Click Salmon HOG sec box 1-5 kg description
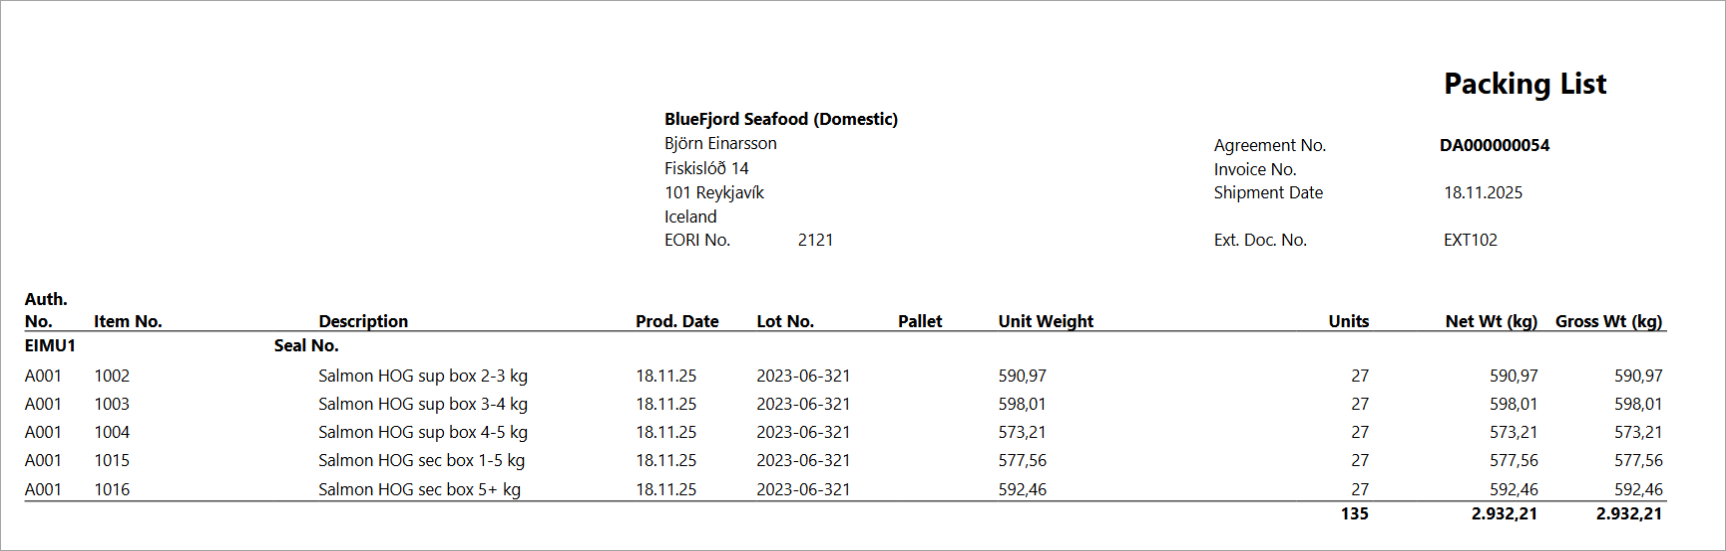The image size is (1726, 551). (421, 460)
